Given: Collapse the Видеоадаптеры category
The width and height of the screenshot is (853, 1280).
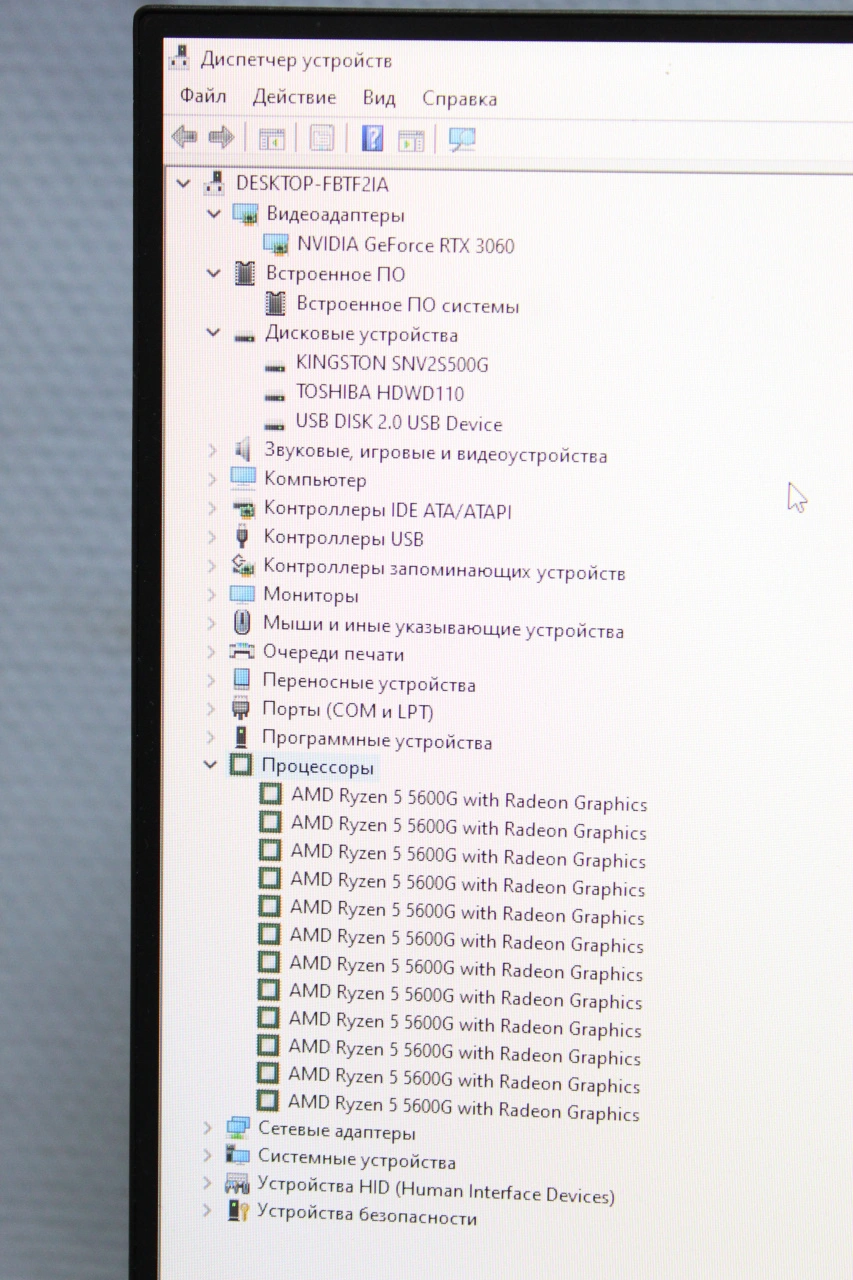Looking at the screenshot, I should point(213,215).
